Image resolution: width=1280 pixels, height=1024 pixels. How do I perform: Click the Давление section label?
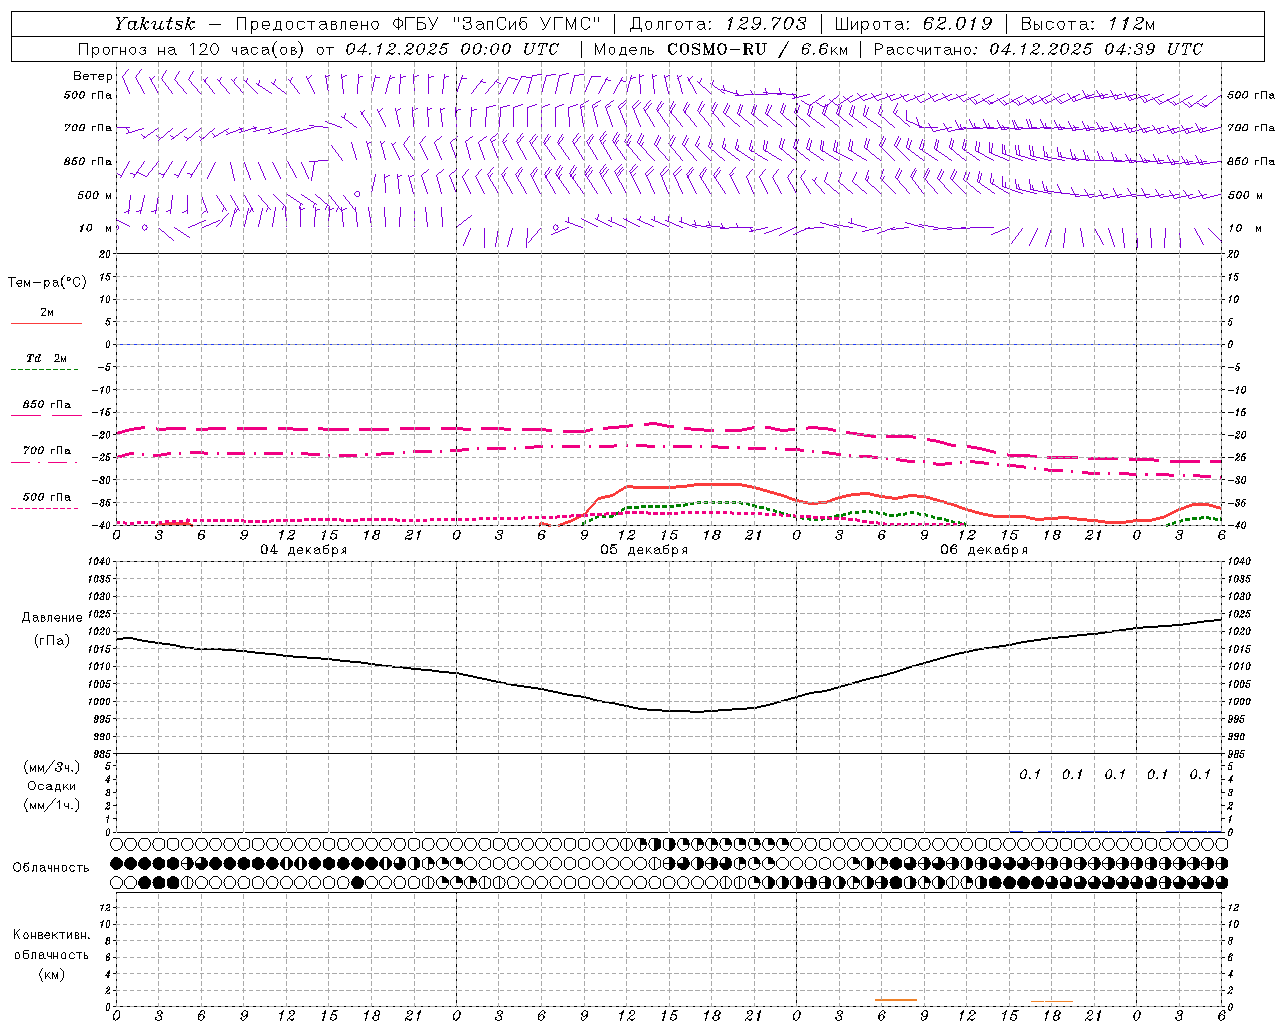52,618
